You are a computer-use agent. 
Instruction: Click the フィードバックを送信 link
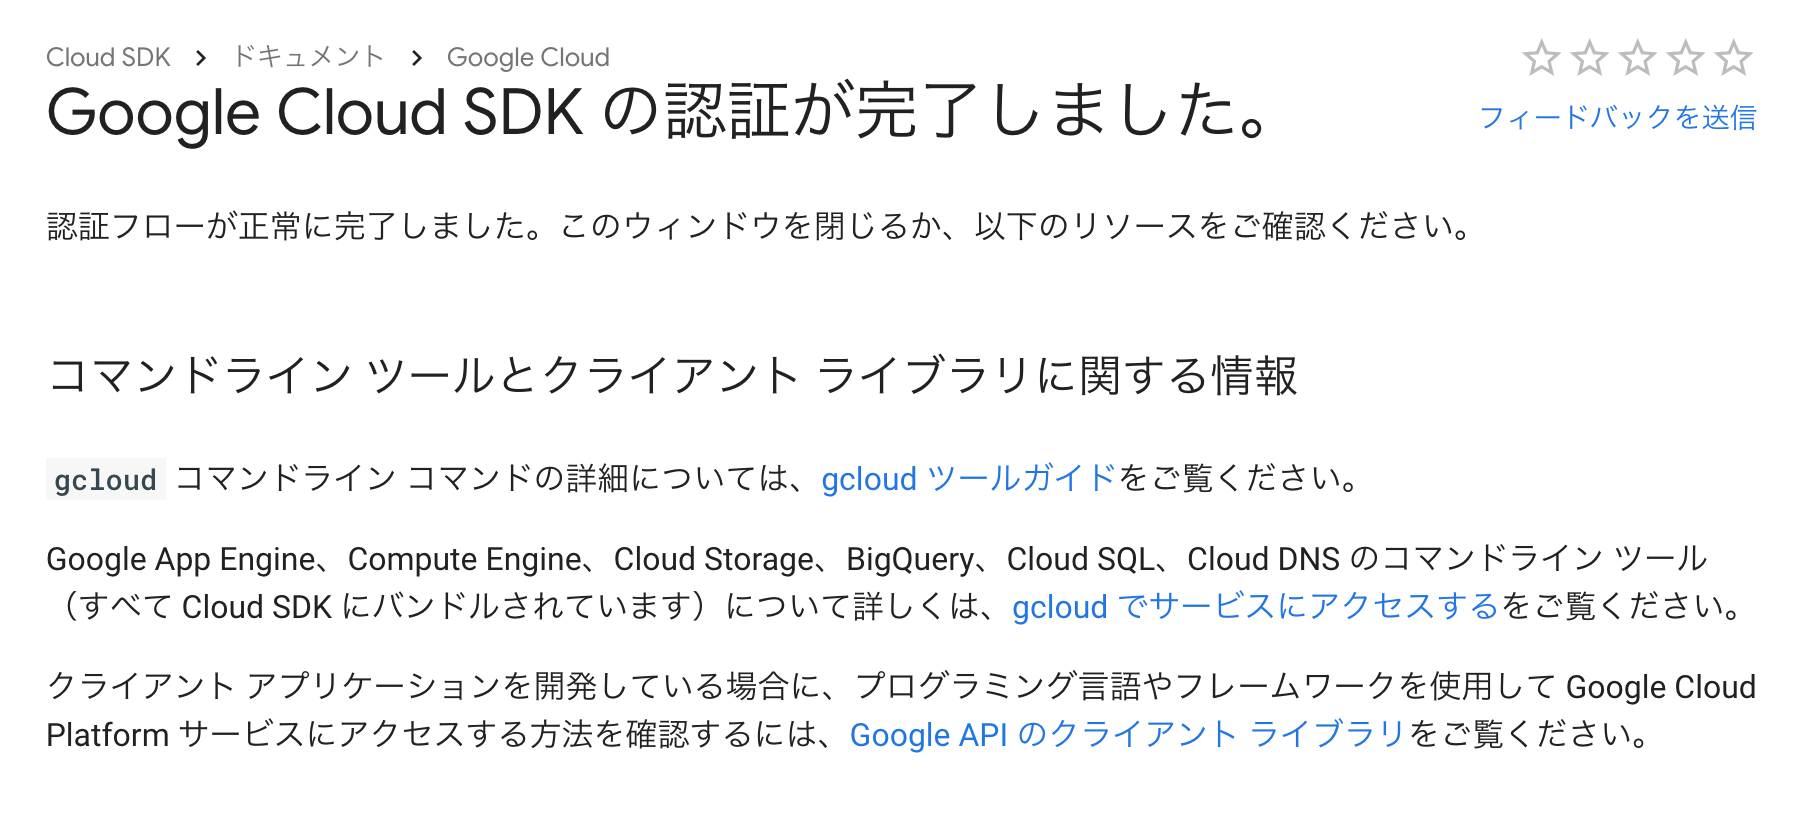(x=1617, y=118)
